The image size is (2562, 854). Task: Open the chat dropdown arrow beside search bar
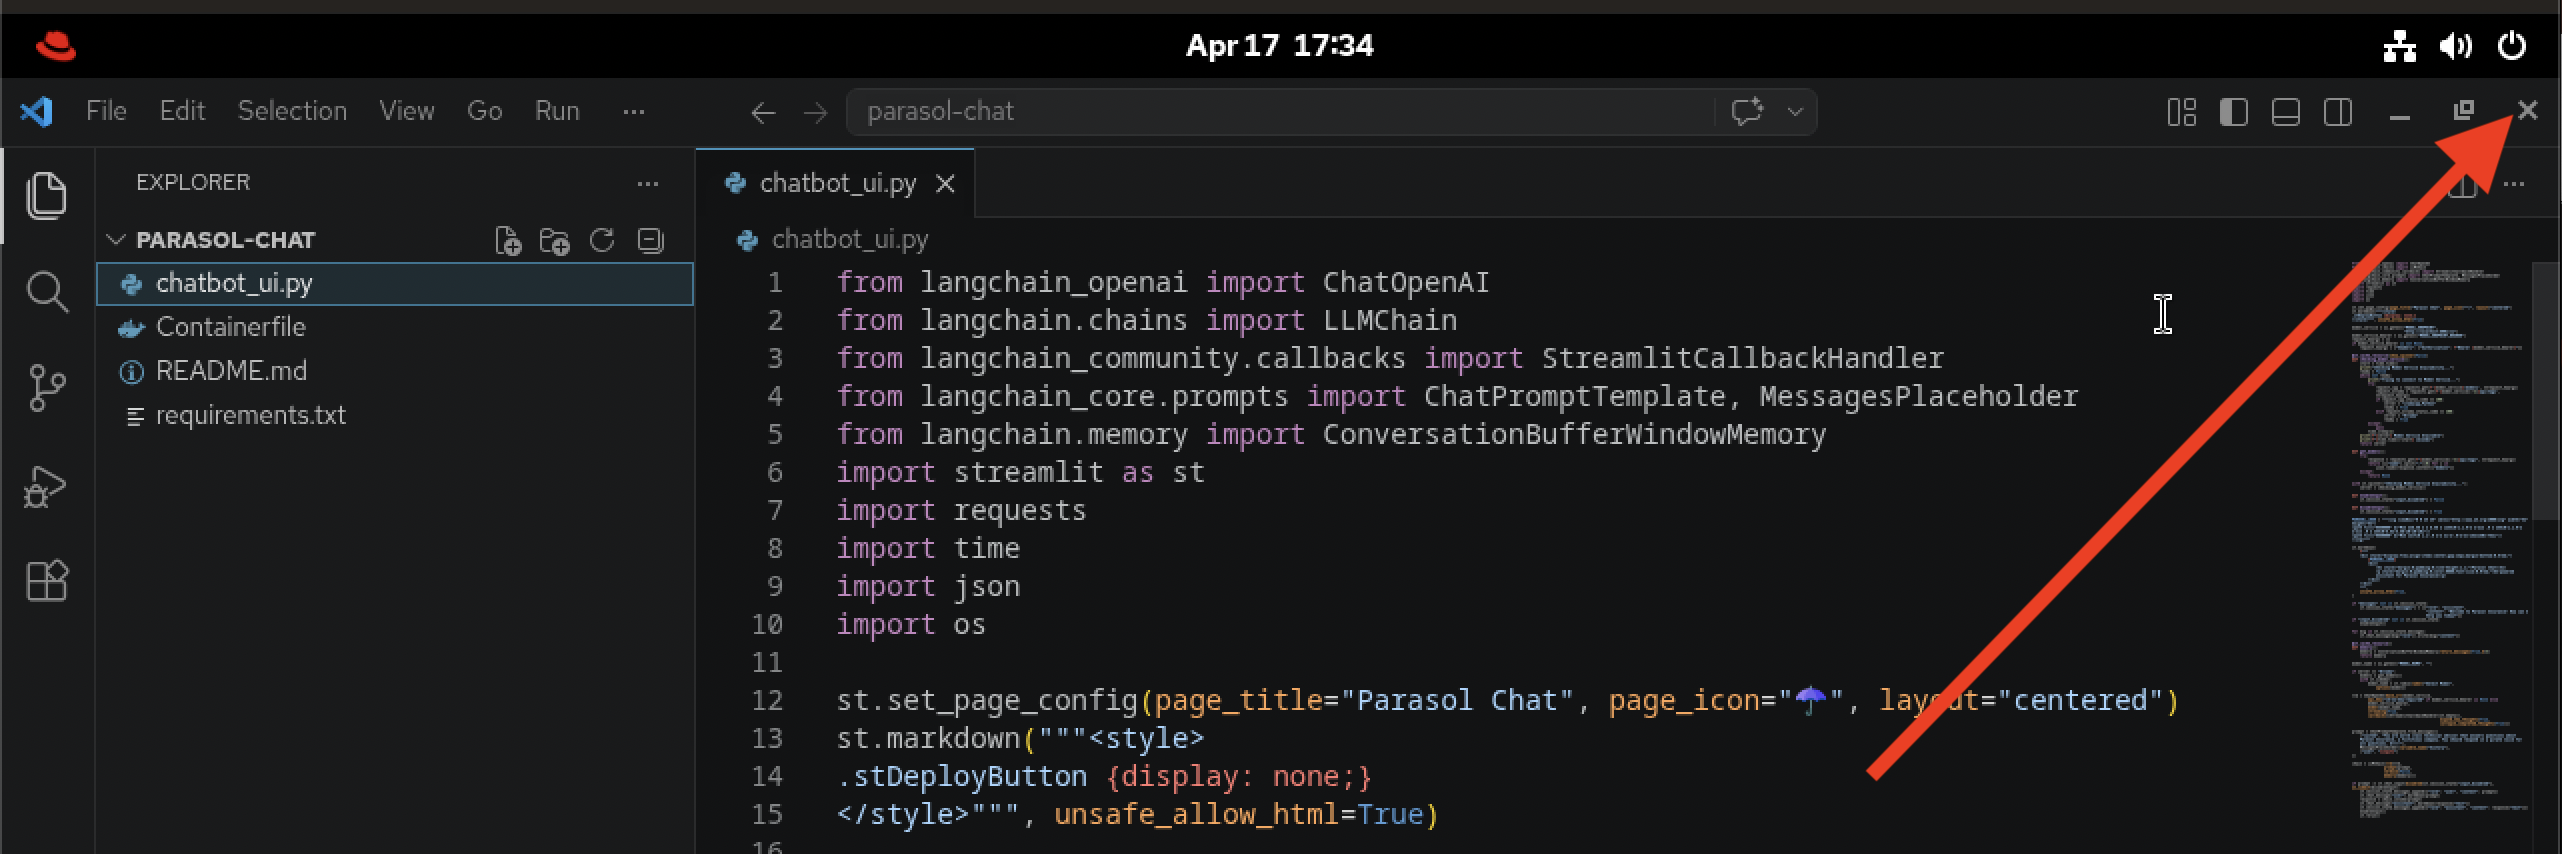(x=1795, y=112)
